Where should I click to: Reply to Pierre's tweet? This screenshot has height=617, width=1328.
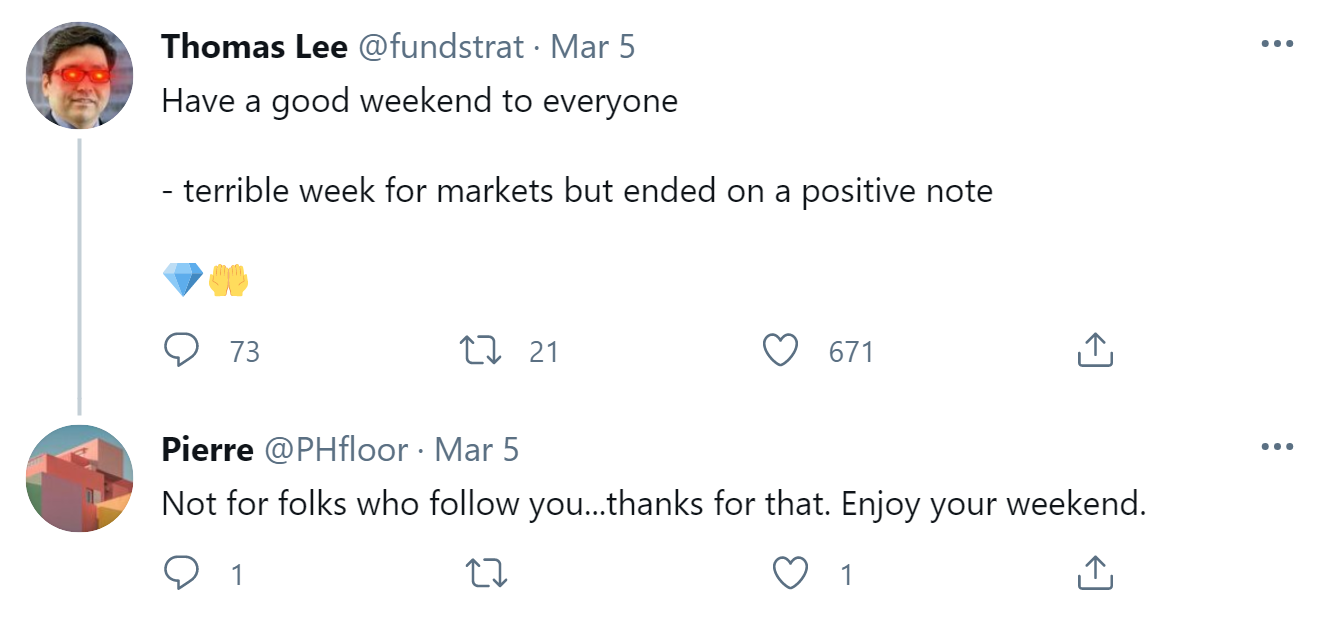[x=181, y=574]
